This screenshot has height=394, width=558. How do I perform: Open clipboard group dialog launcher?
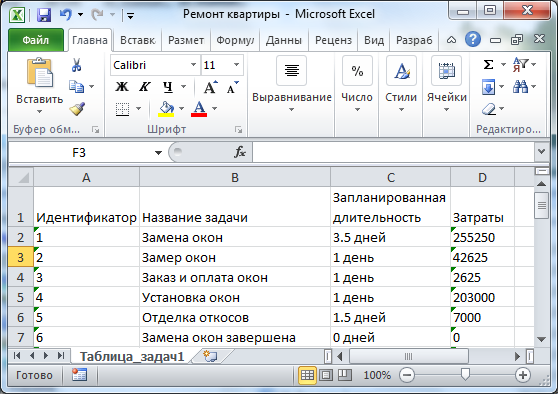[95, 130]
